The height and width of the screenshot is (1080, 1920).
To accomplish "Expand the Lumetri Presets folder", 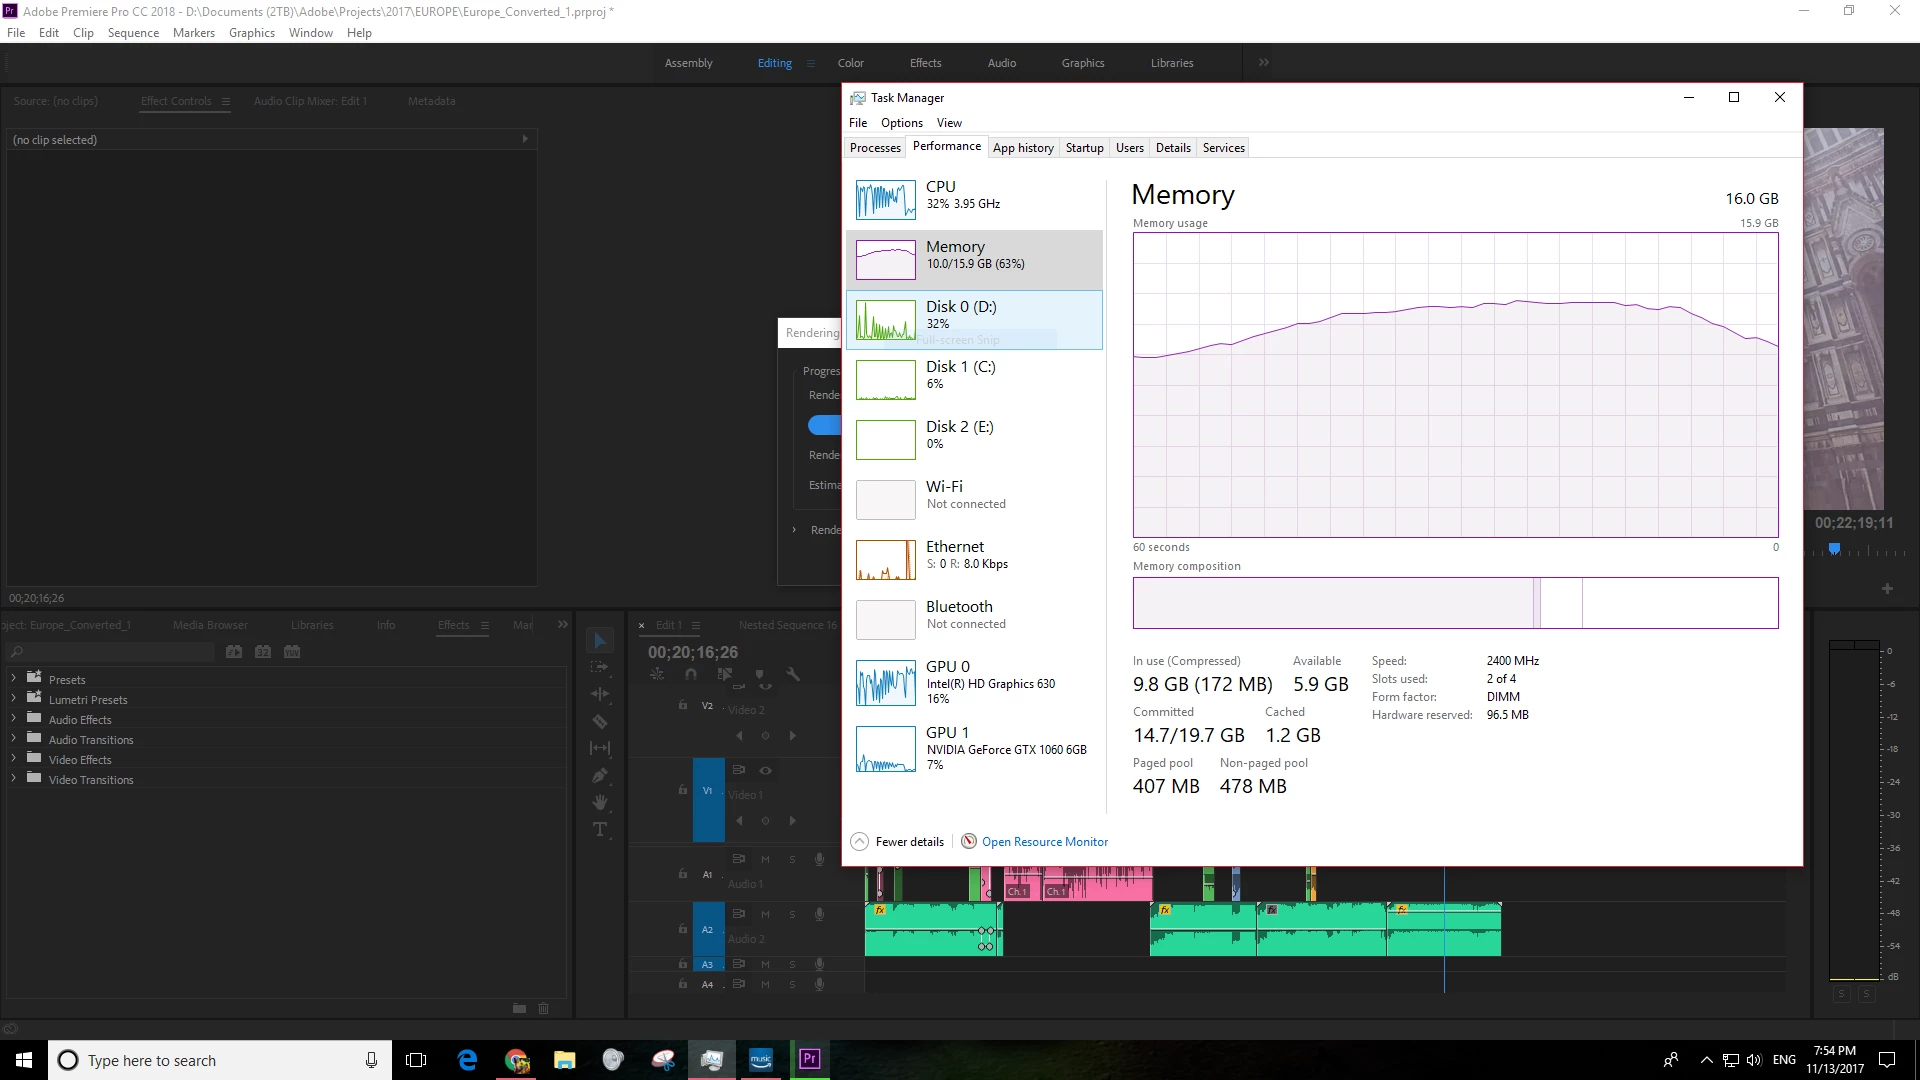I will pyautogui.click(x=13, y=699).
